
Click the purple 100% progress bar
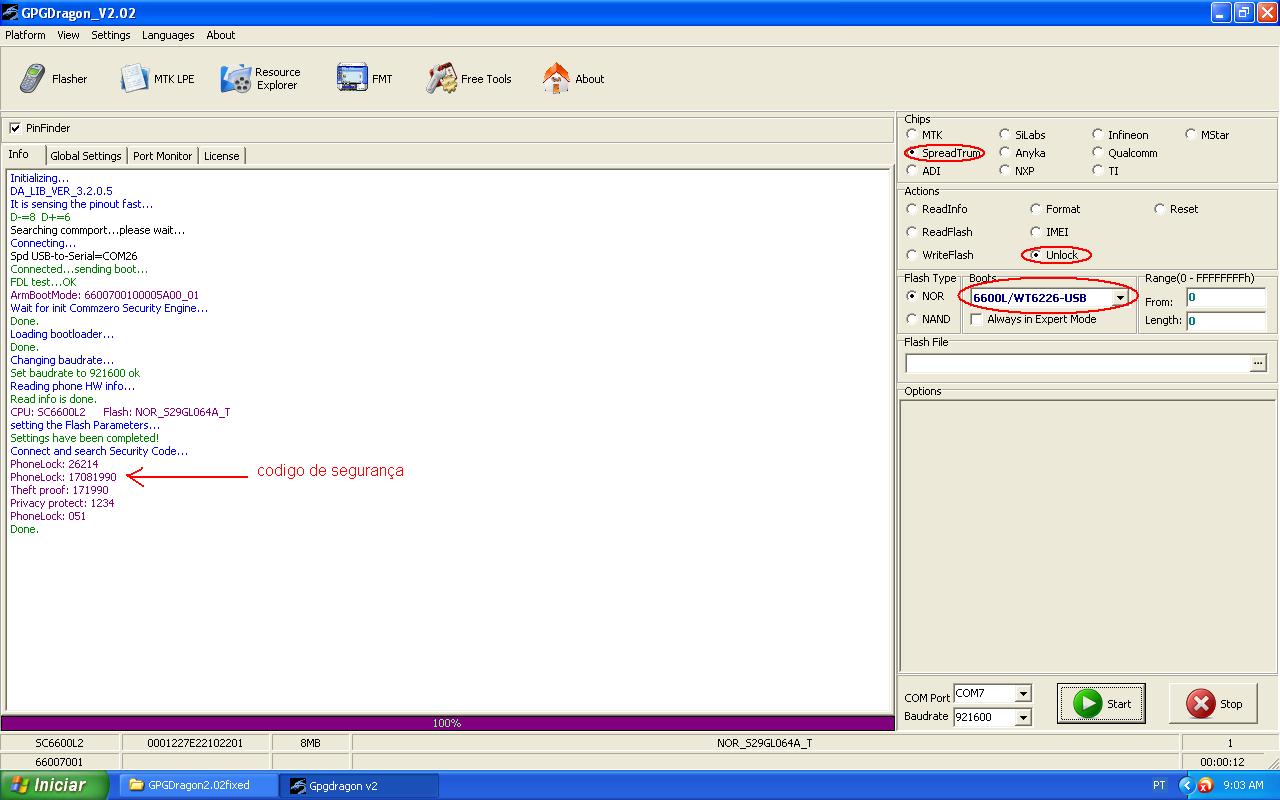[x=447, y=723]
